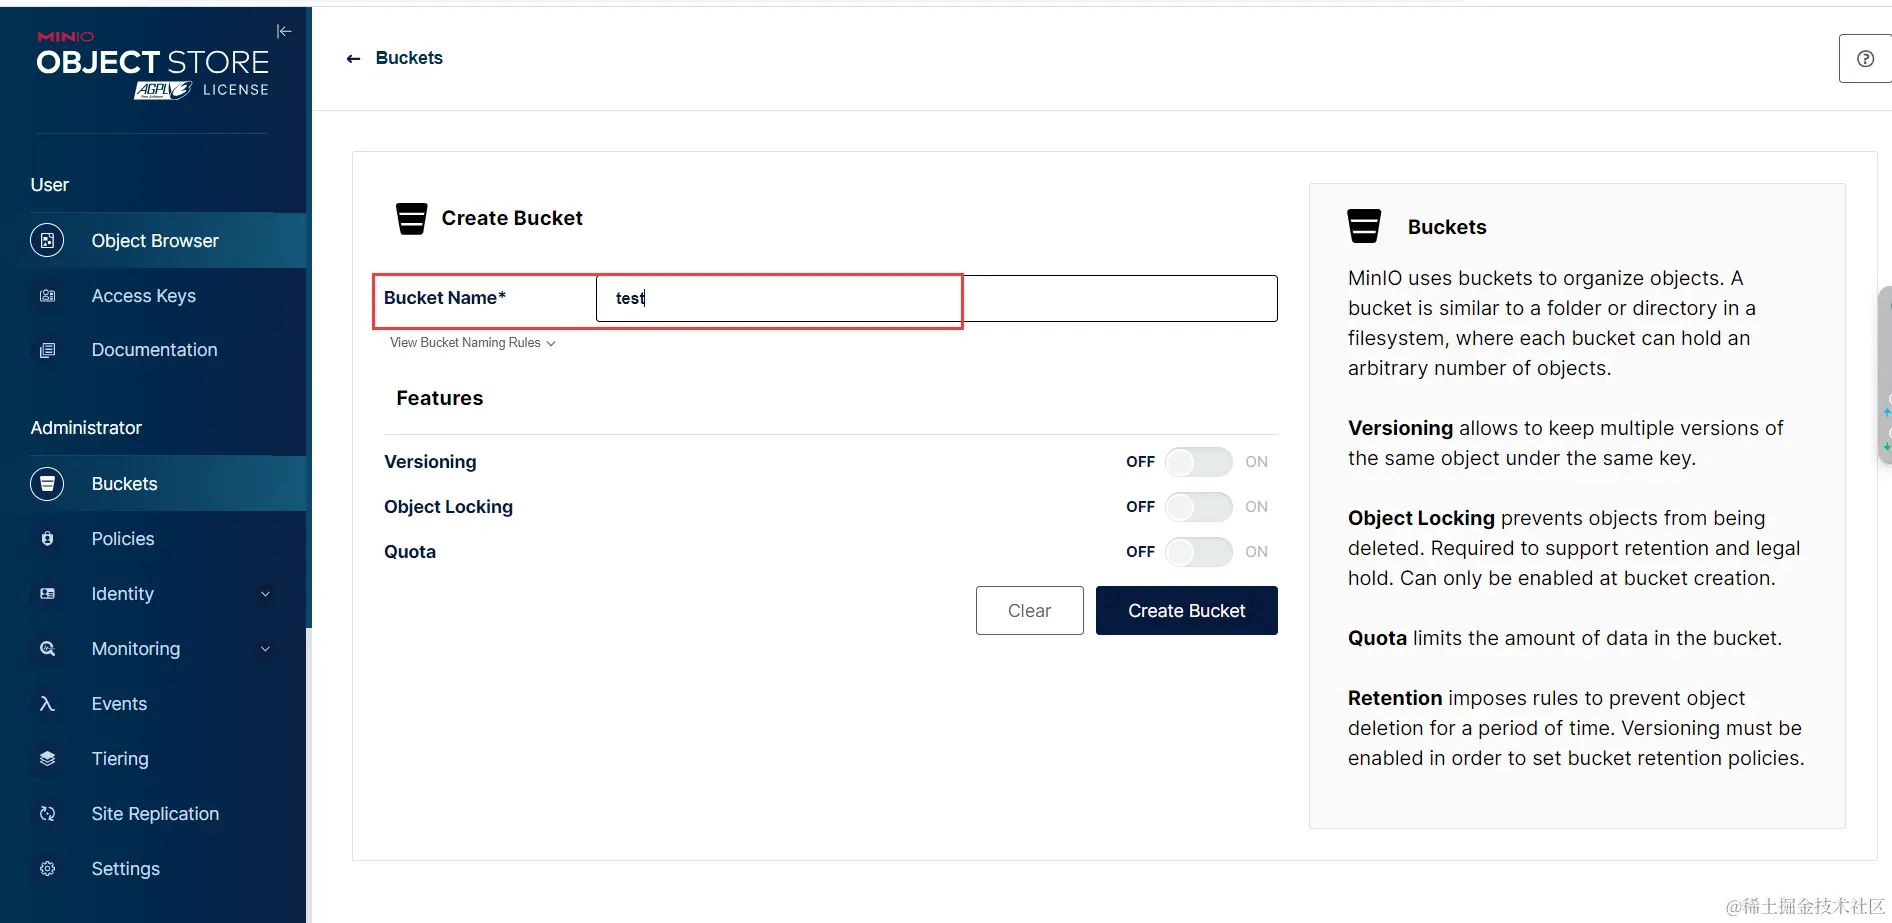Expand the Identity submenu chevron

point(265,594)
